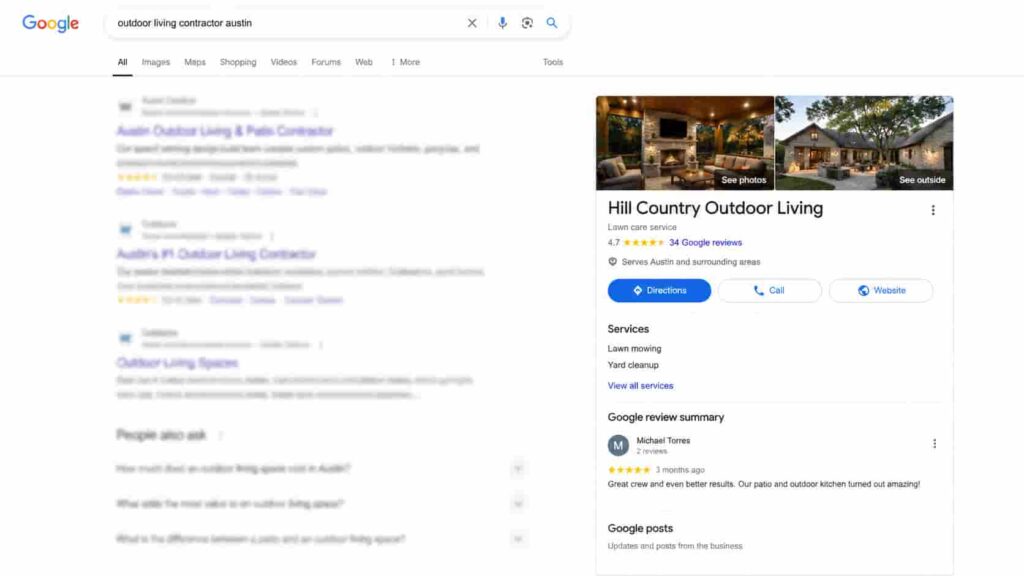The height and width of the screenshot is (576, 1024).
Task: Click the Google review summary heading
Action: click(x=665, y=417)
